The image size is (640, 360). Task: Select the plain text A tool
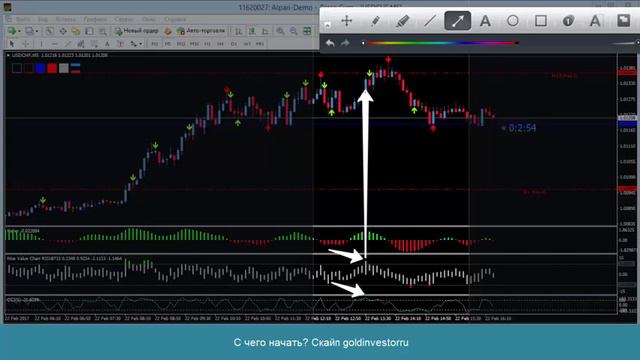pyautogui.click(x=485, y=21)
